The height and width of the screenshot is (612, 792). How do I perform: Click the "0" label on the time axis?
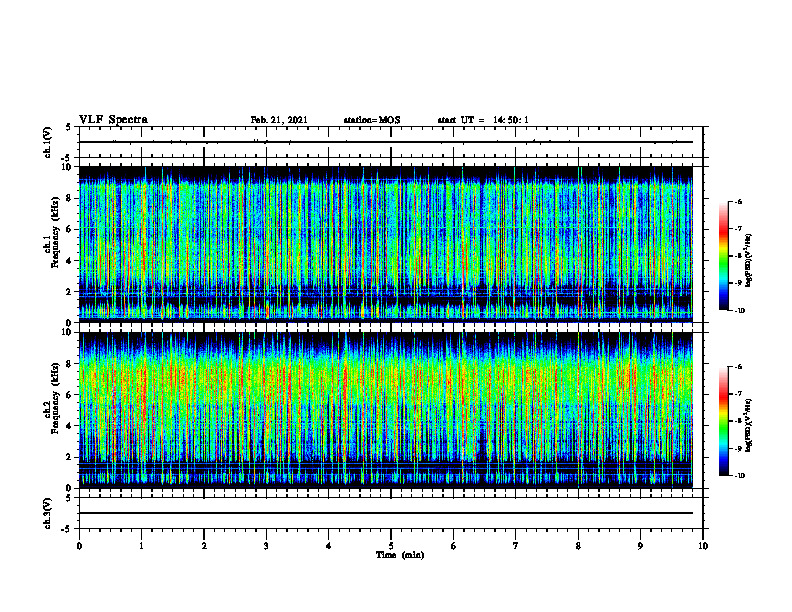pos(79,546)
